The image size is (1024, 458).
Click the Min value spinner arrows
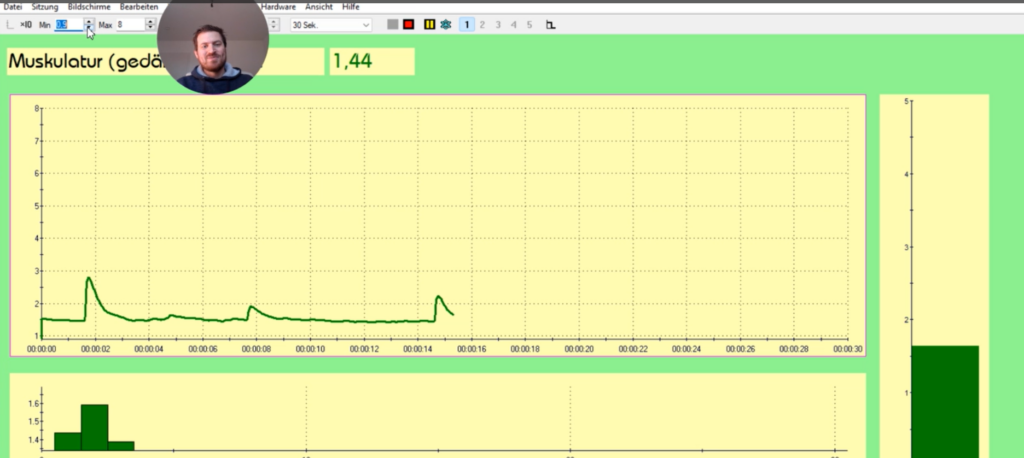point(89,24)
